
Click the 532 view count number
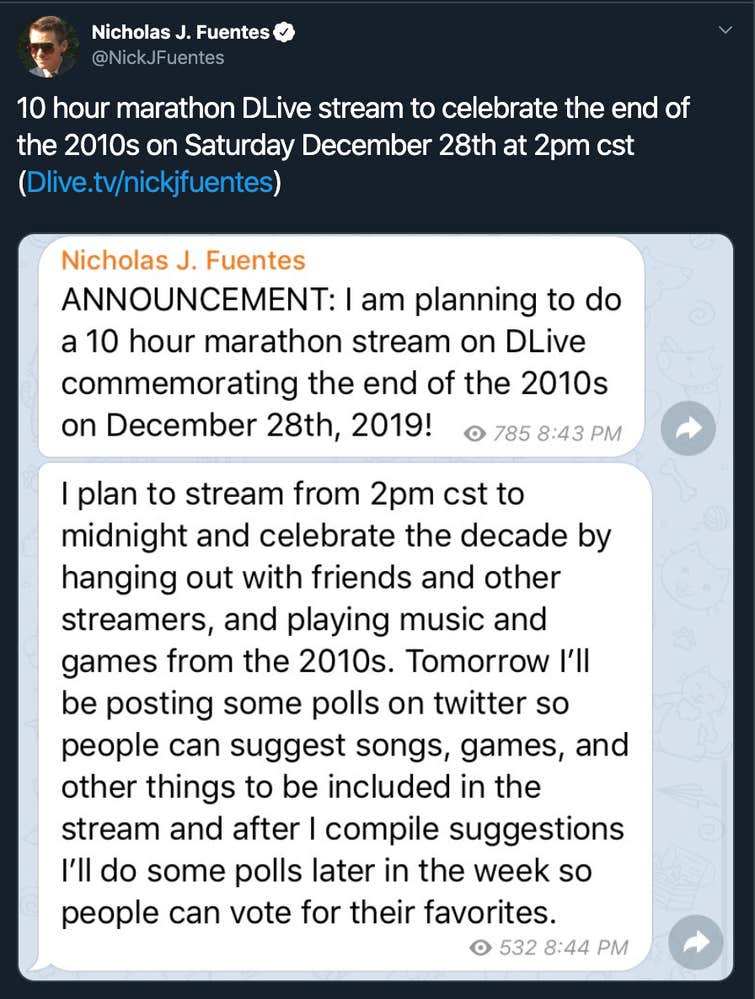(517, 947)
